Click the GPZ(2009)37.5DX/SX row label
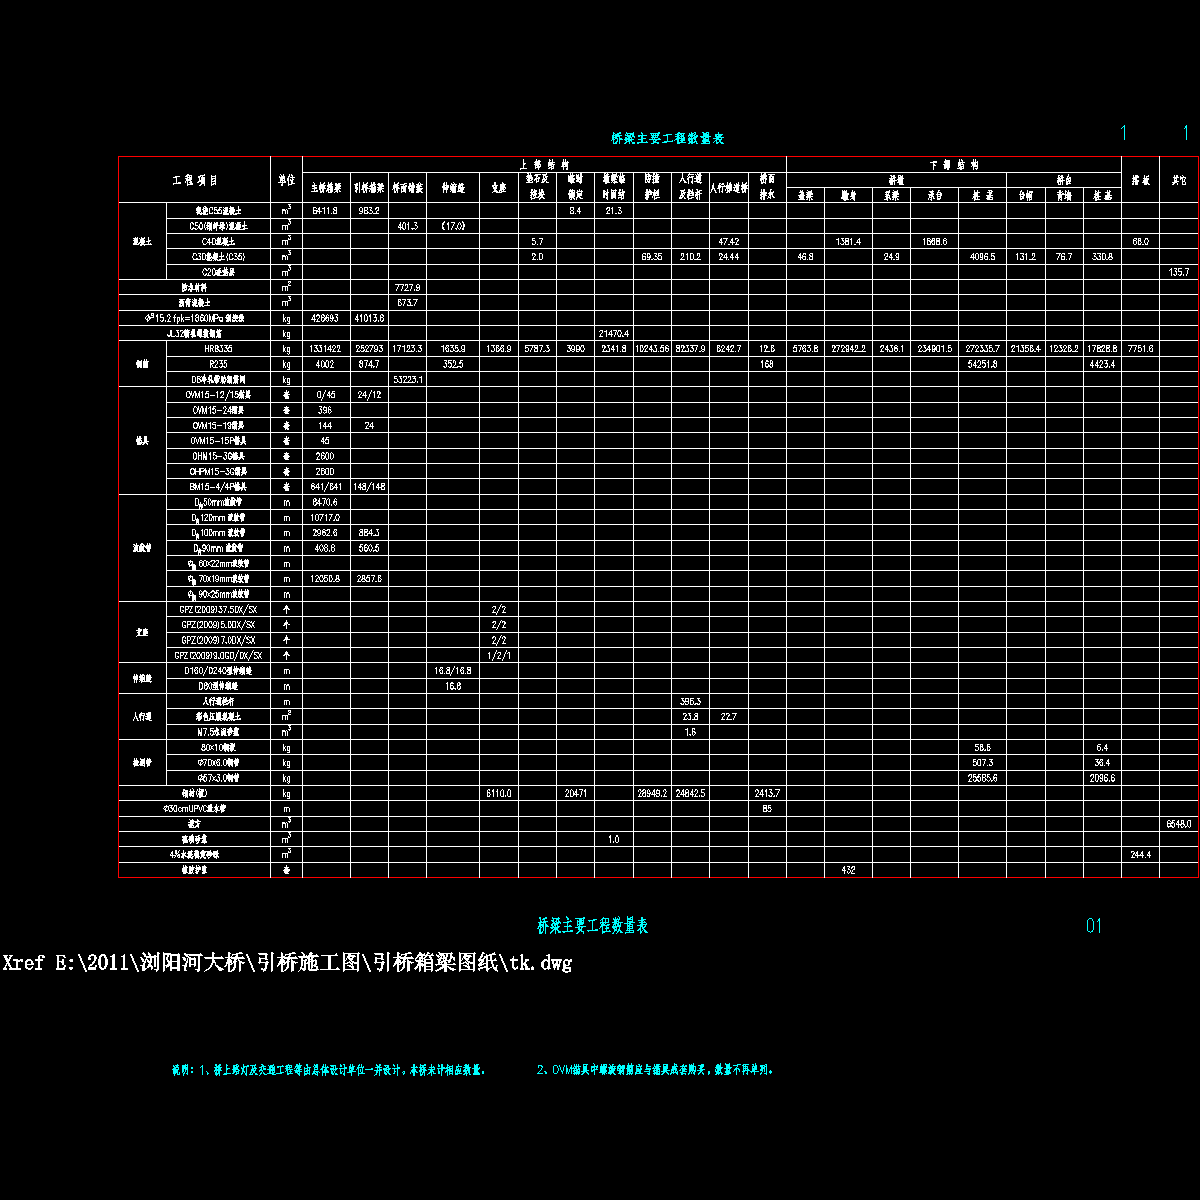This screenshot has width=1200, height=1200. pyautogui.click(x=218, y=610)
